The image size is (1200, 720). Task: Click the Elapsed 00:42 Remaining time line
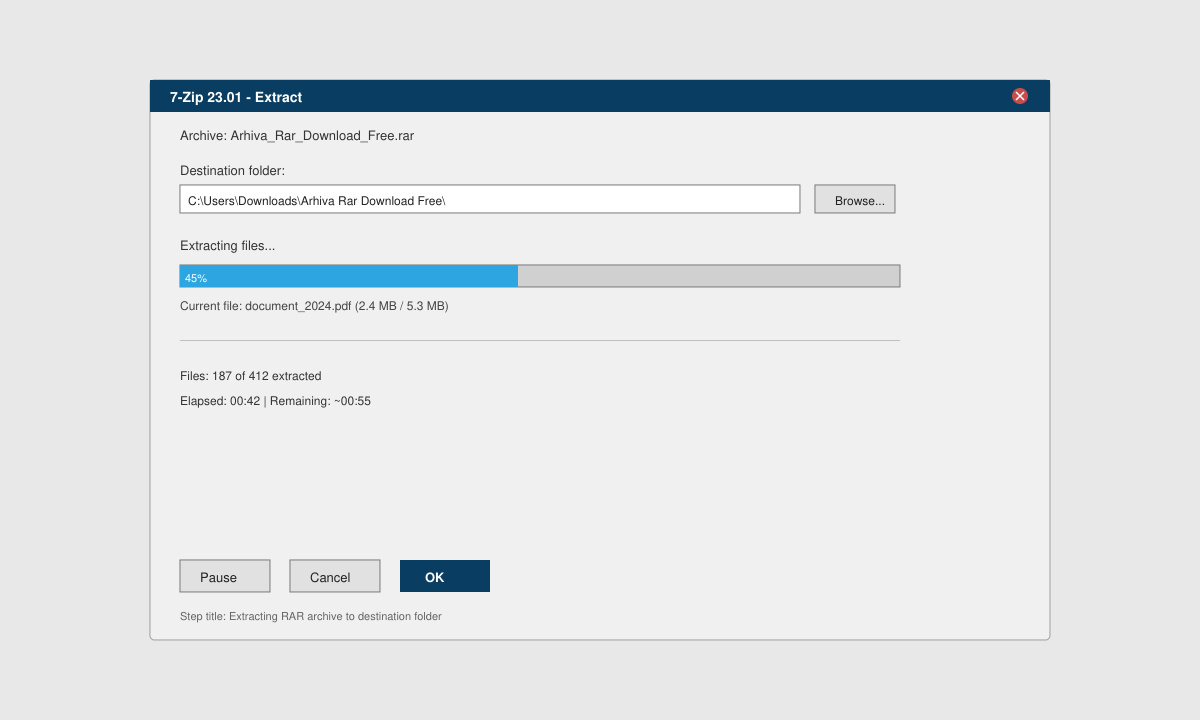tap(276, 401)
